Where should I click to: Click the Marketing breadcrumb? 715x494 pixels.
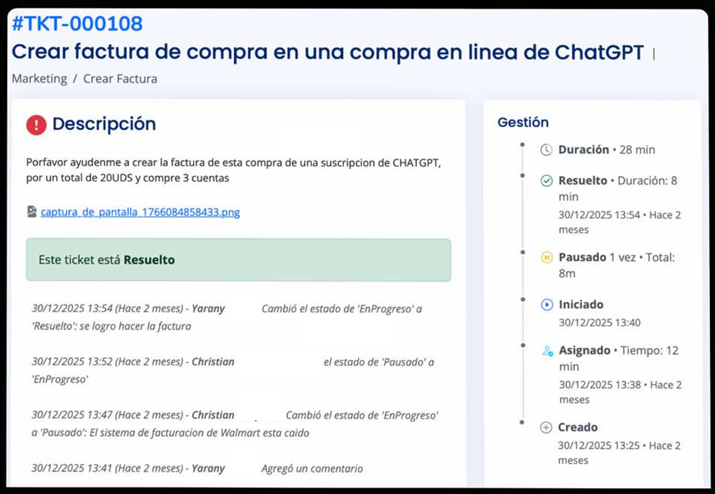(x=39, y=78)
